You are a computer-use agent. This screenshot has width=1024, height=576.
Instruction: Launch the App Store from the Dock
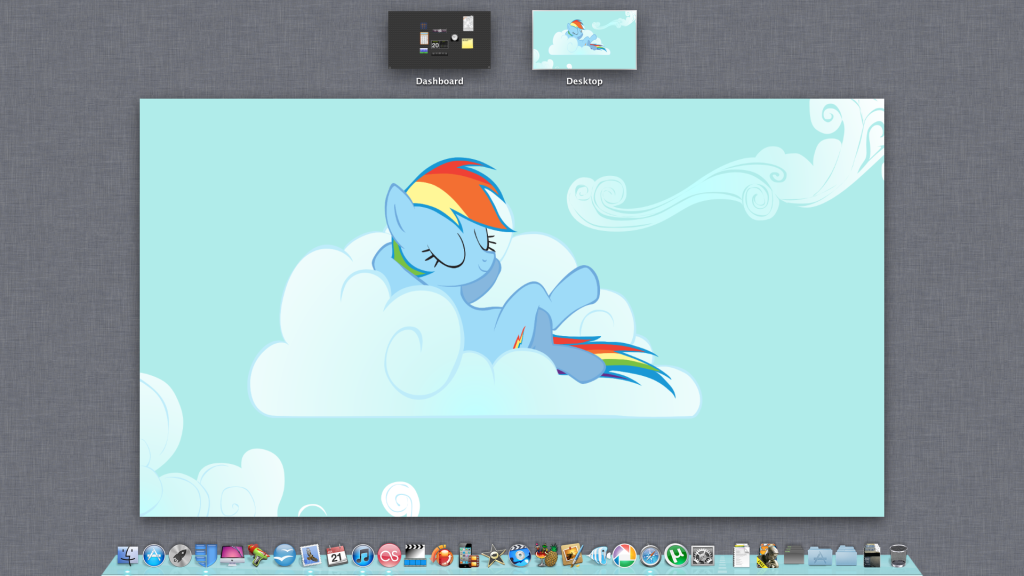click(x=153, y=556)
